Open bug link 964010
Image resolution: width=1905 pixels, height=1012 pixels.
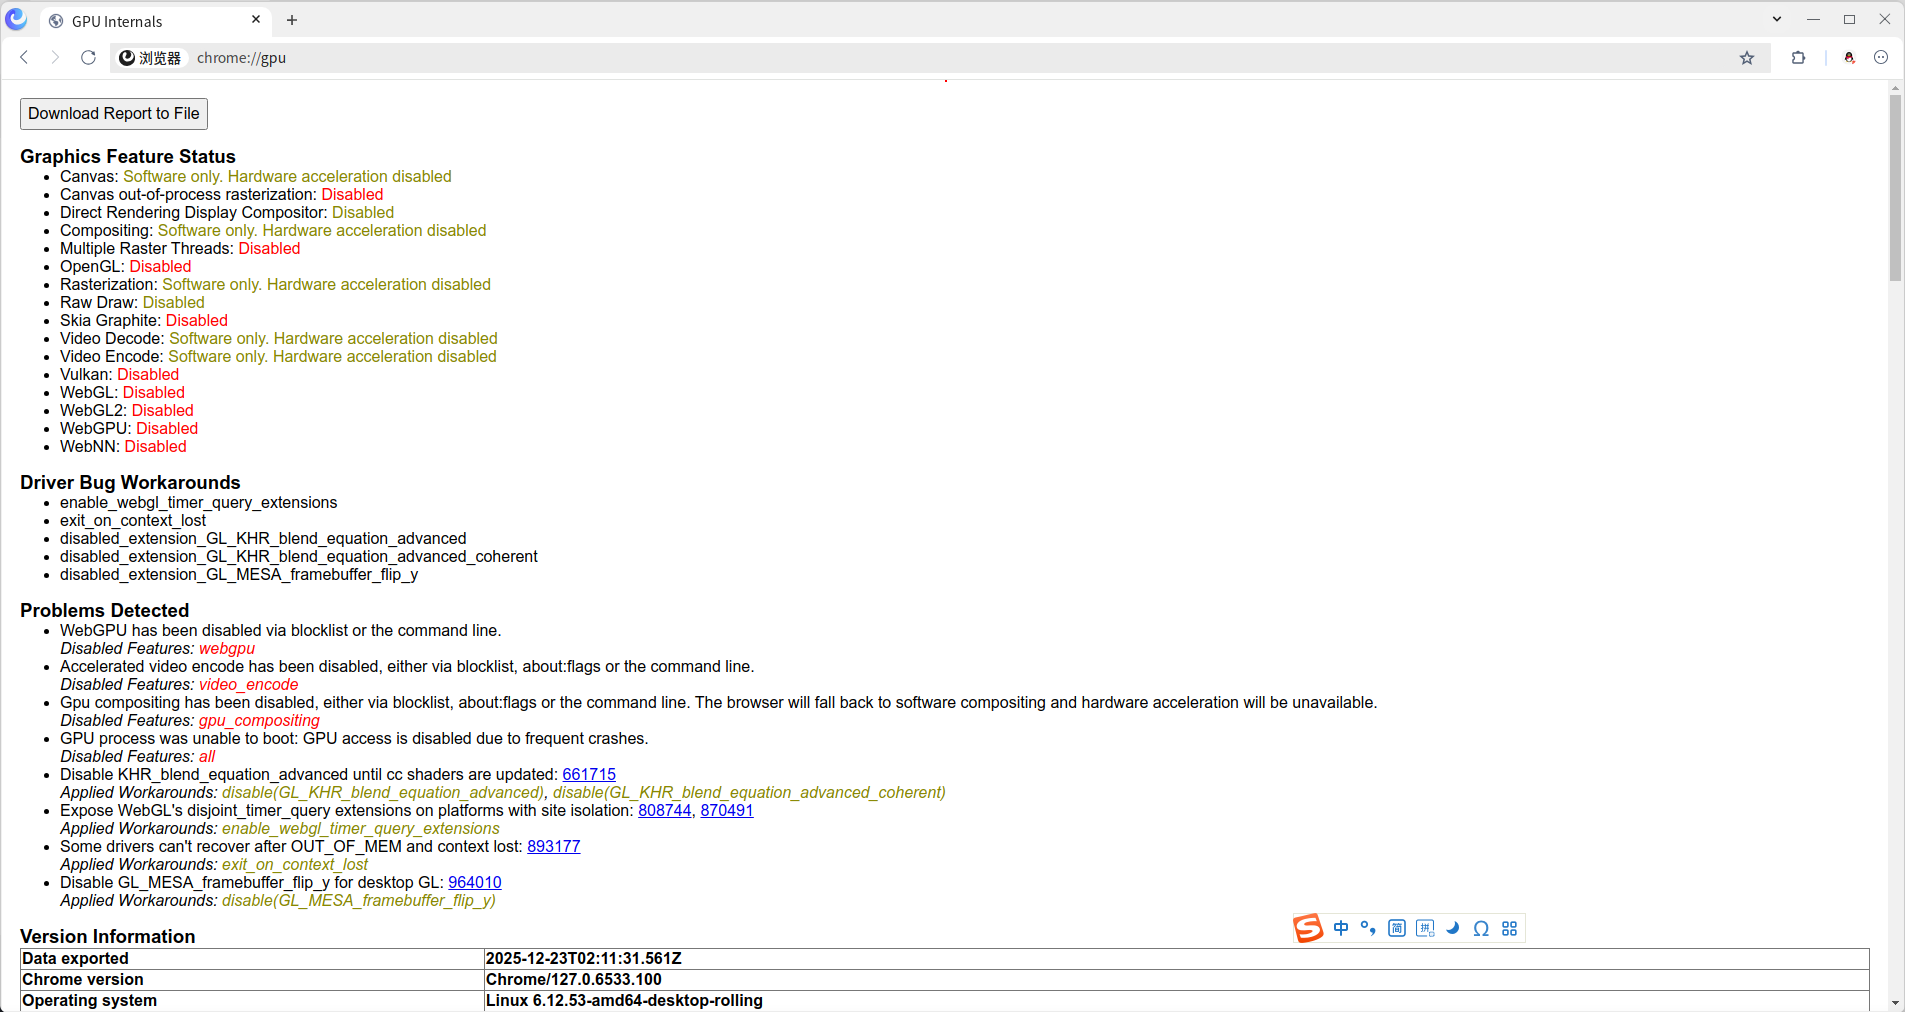coord(475,883)
